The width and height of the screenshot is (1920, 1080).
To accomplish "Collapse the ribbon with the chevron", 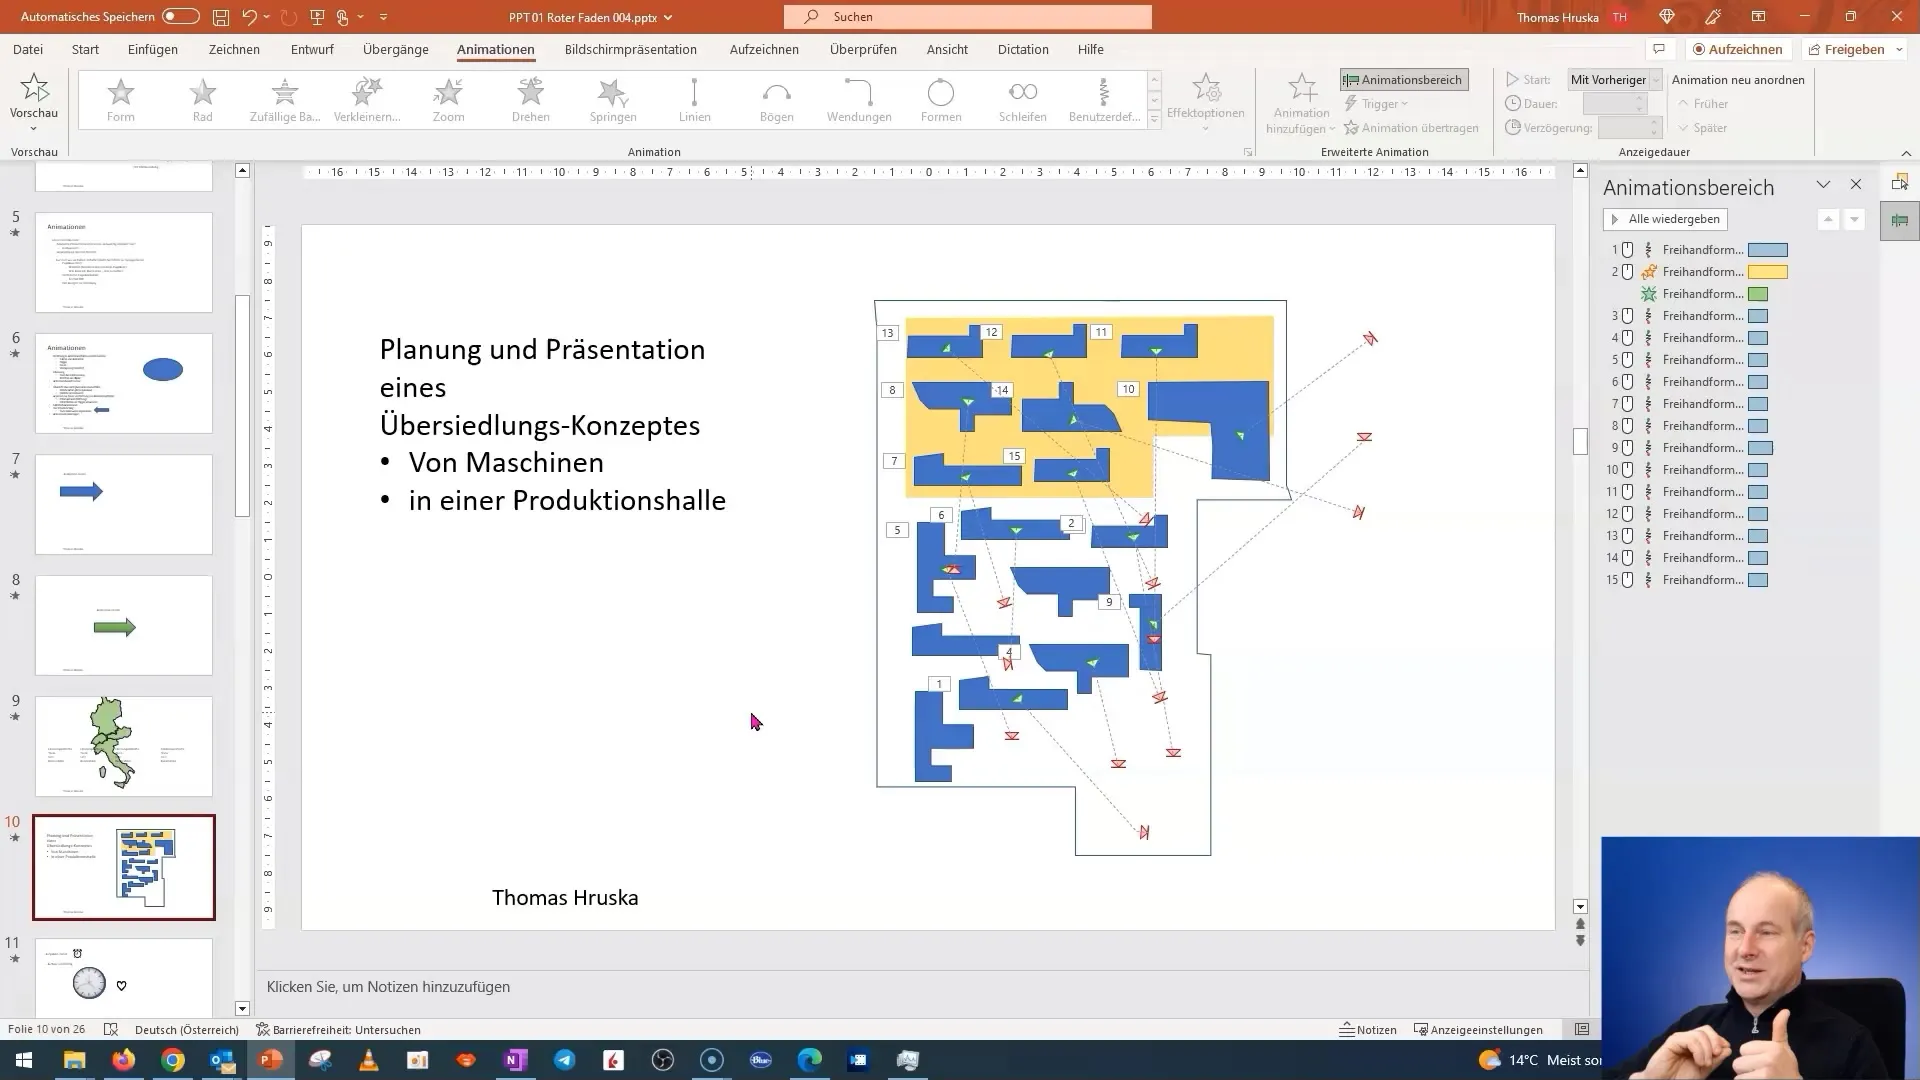I will click(x=1906, y=153).
